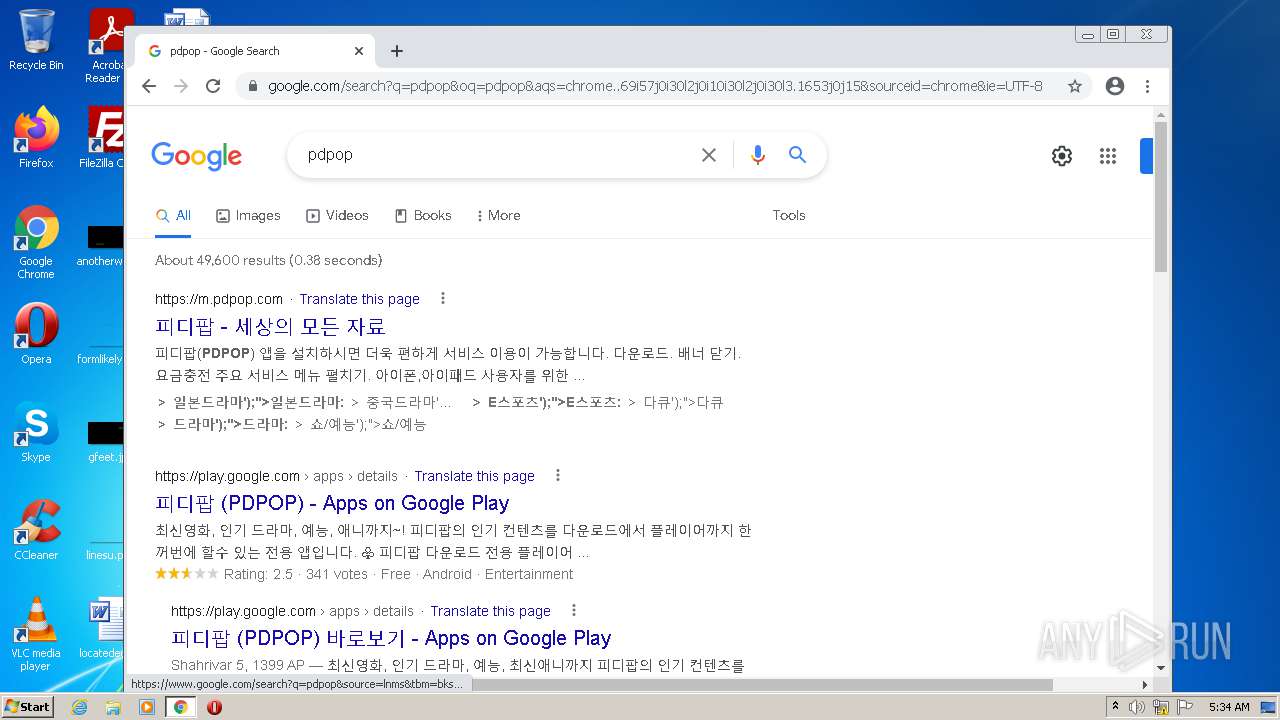Select the Skype desktop shortcut
Image resolution: width=1280 pixels, height=720 pixels.
point(36,433)
